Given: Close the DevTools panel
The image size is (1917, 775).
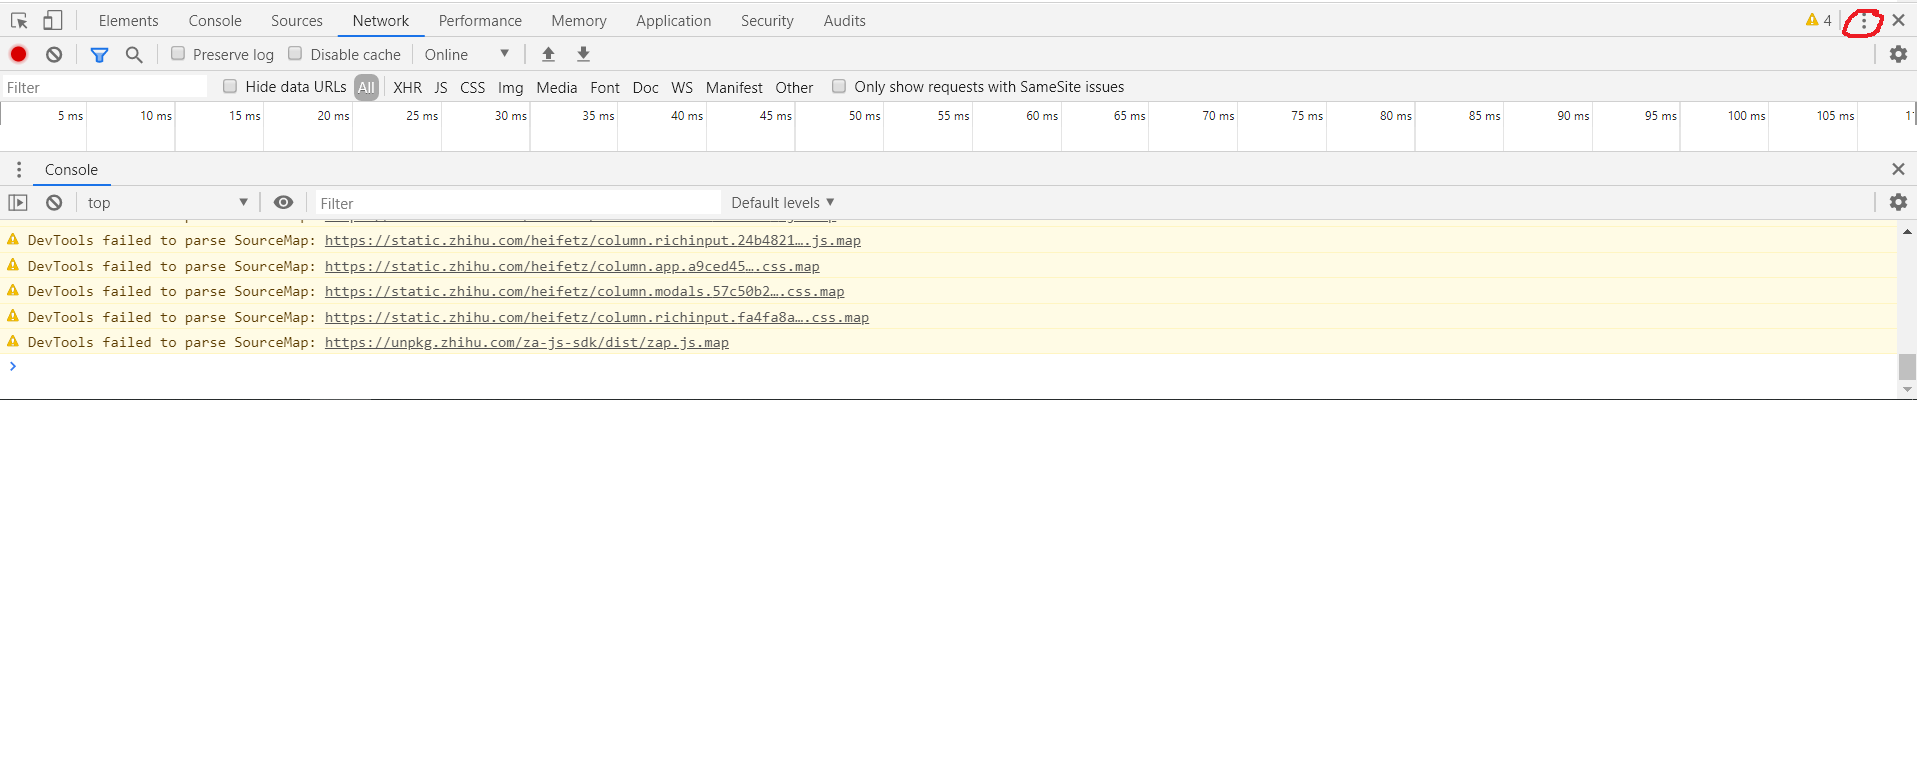Looking at the screenshot, I should [x=1898, y=20].
